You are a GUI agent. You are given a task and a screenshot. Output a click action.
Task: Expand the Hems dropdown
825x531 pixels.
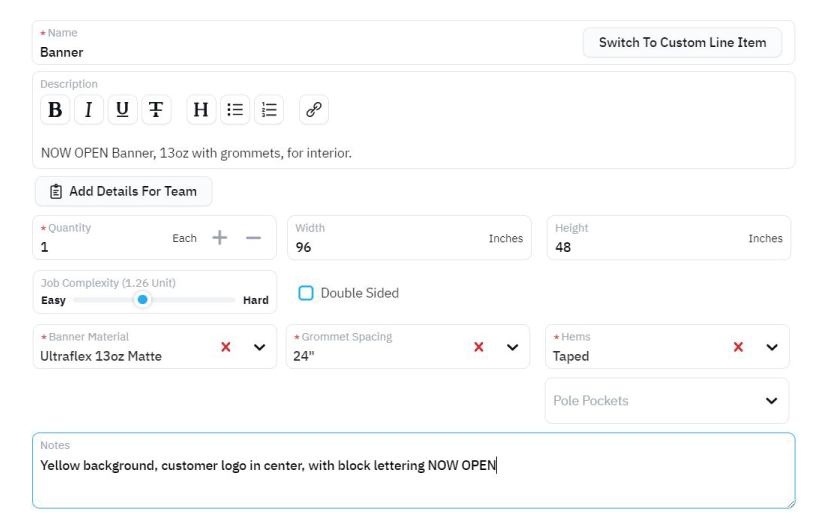pos(772,347)
